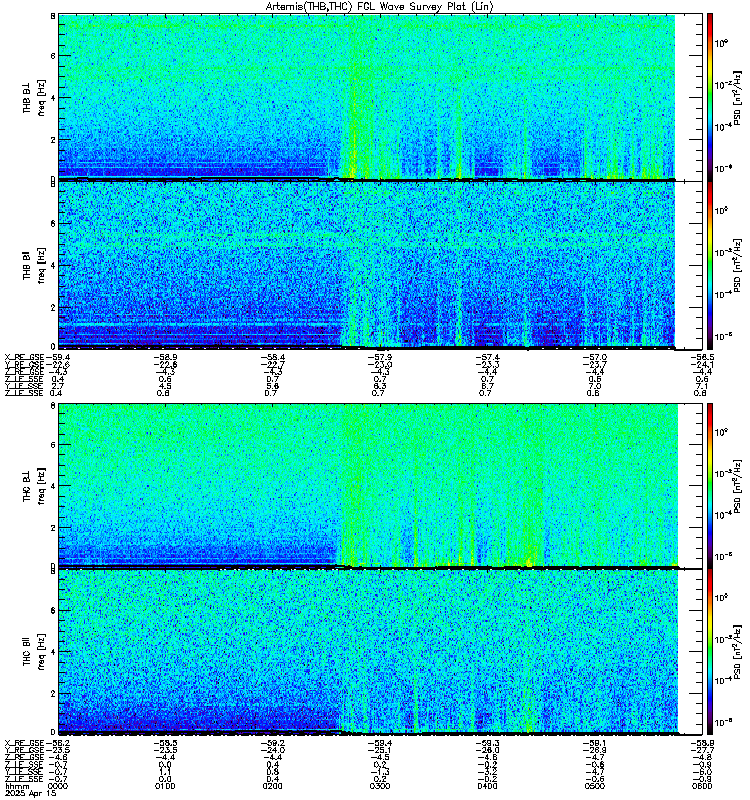The width and height of the screenshot is (750, 800).
Task: Click the '2025 Apr 15' date label
Action: (30, 794)
